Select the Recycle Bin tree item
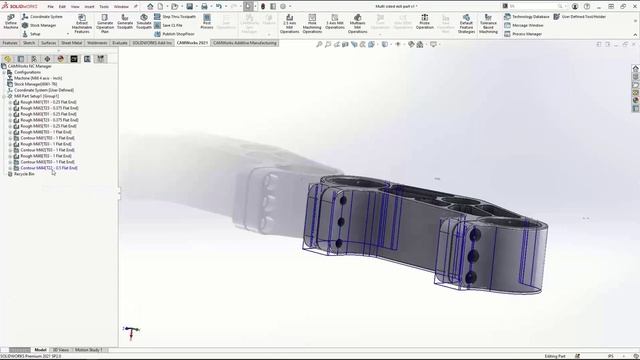The image size is (640, 360). tap(21, 174)
